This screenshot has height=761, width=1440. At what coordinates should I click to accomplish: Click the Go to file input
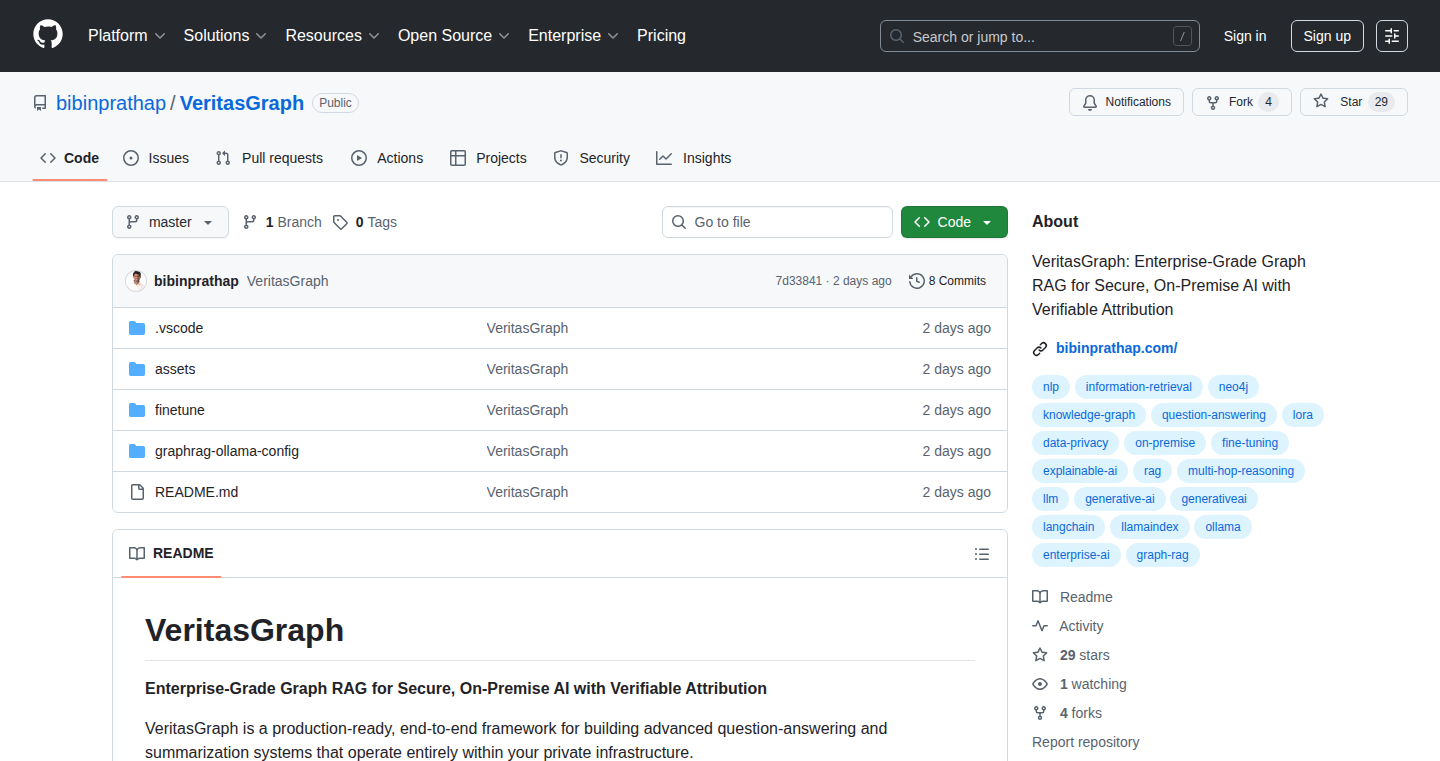777,222
